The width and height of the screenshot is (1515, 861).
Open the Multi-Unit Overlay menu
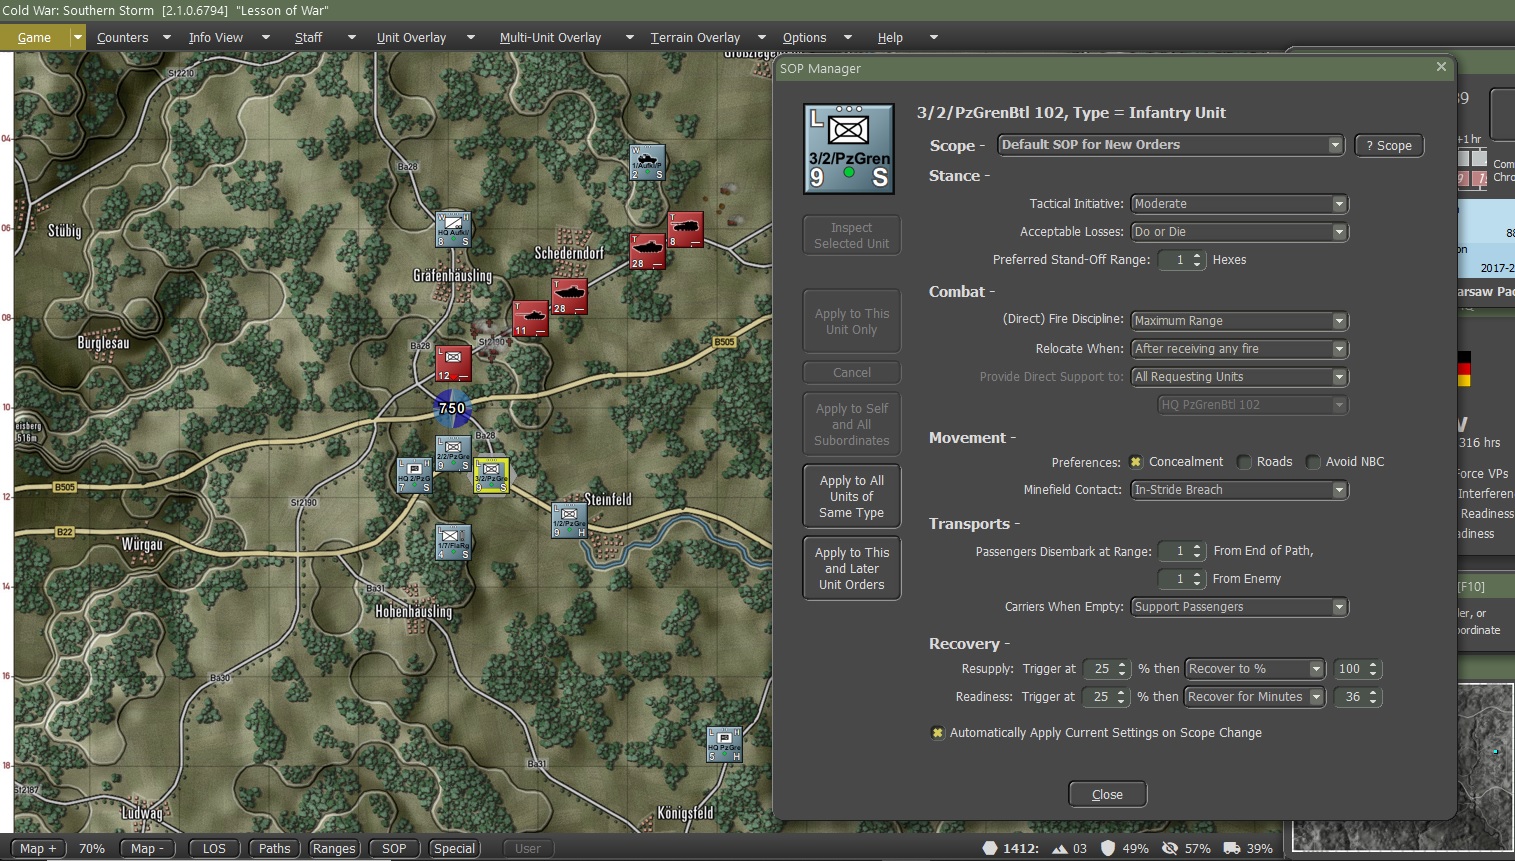pos(550,38)
